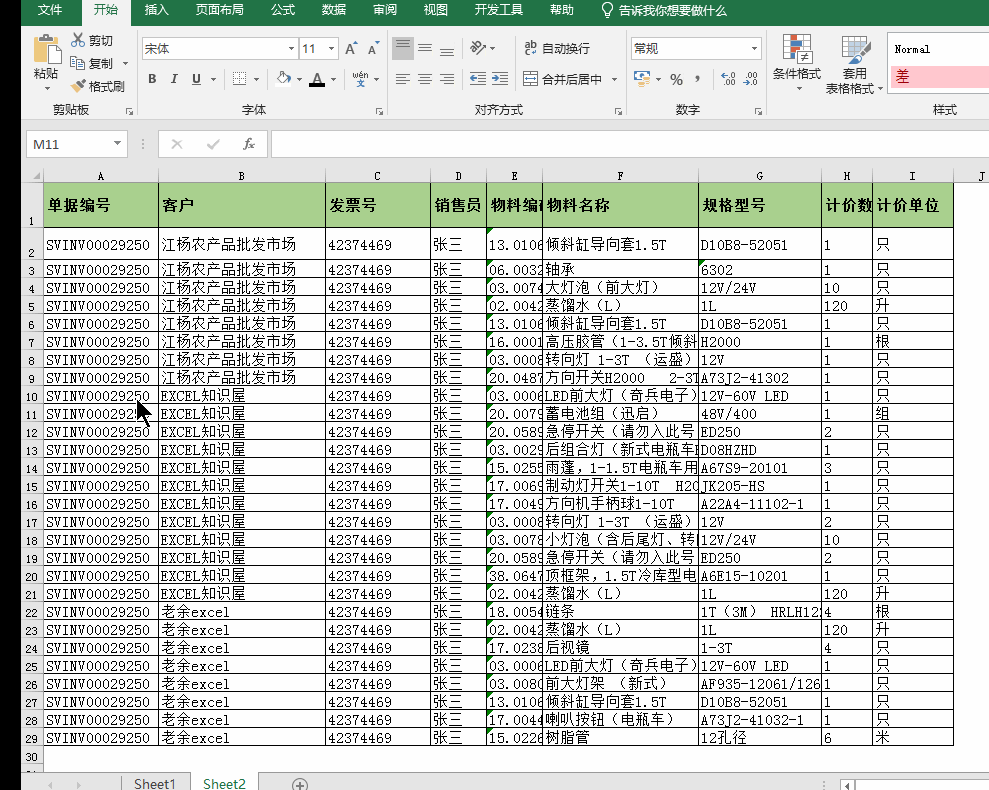Increase font size with the larger A
Viewport: 989px width, 790px height.
point(351,49)
